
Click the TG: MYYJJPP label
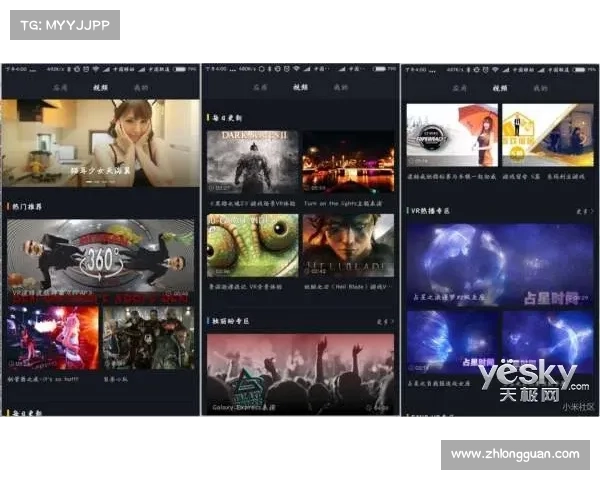point(63,24)
